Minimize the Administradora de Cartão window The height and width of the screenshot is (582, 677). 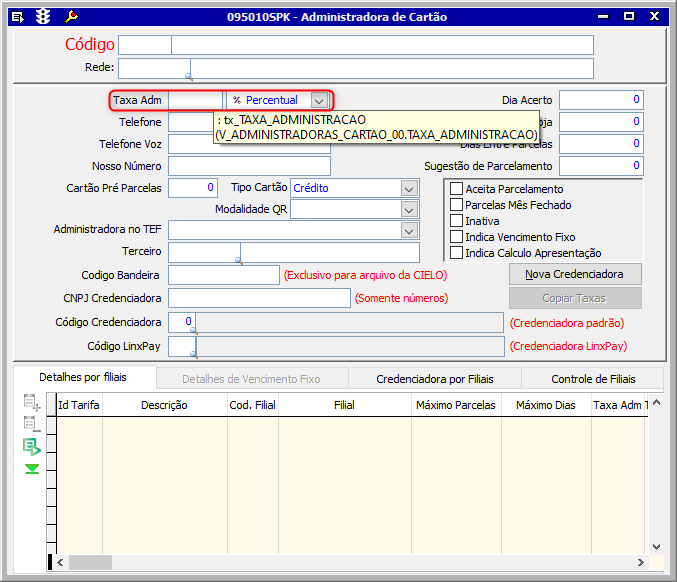coord(603,17)
